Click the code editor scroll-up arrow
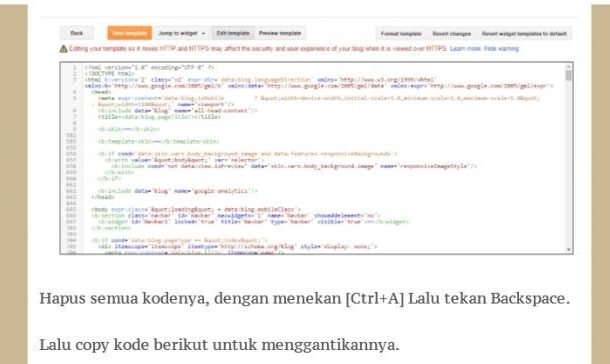610x364 pixels. coord(569,66)
